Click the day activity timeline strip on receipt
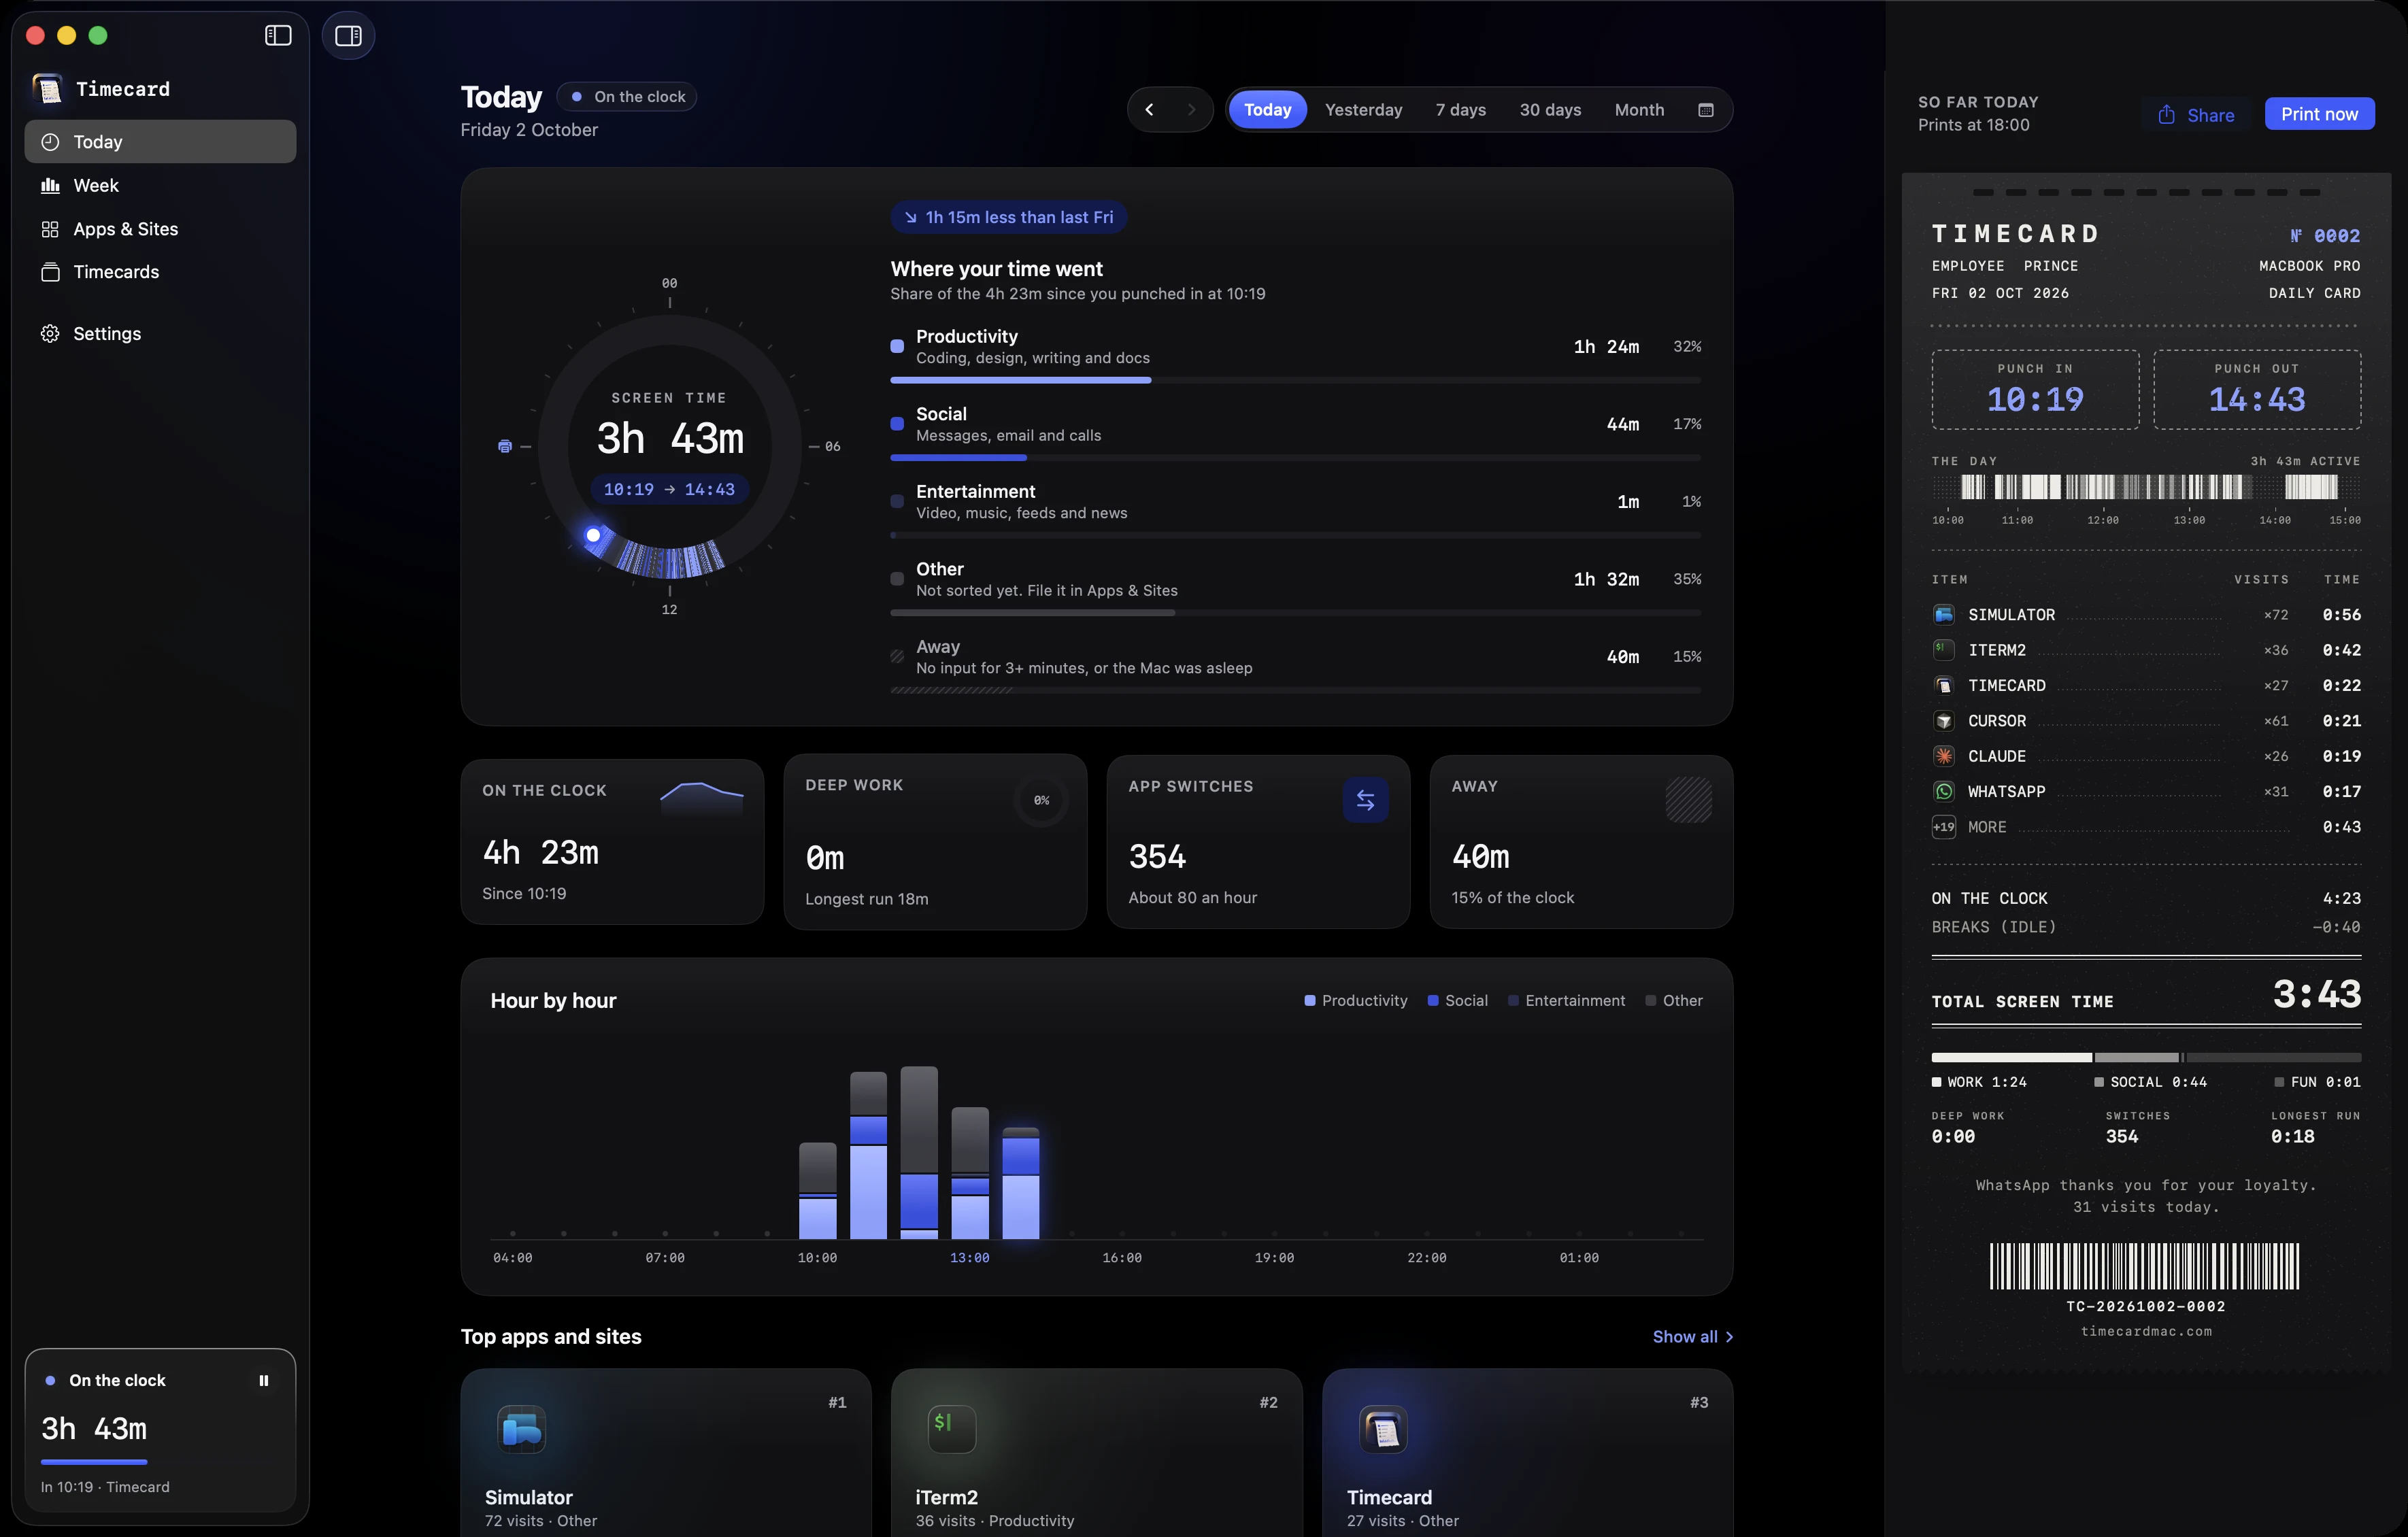 2146,488
